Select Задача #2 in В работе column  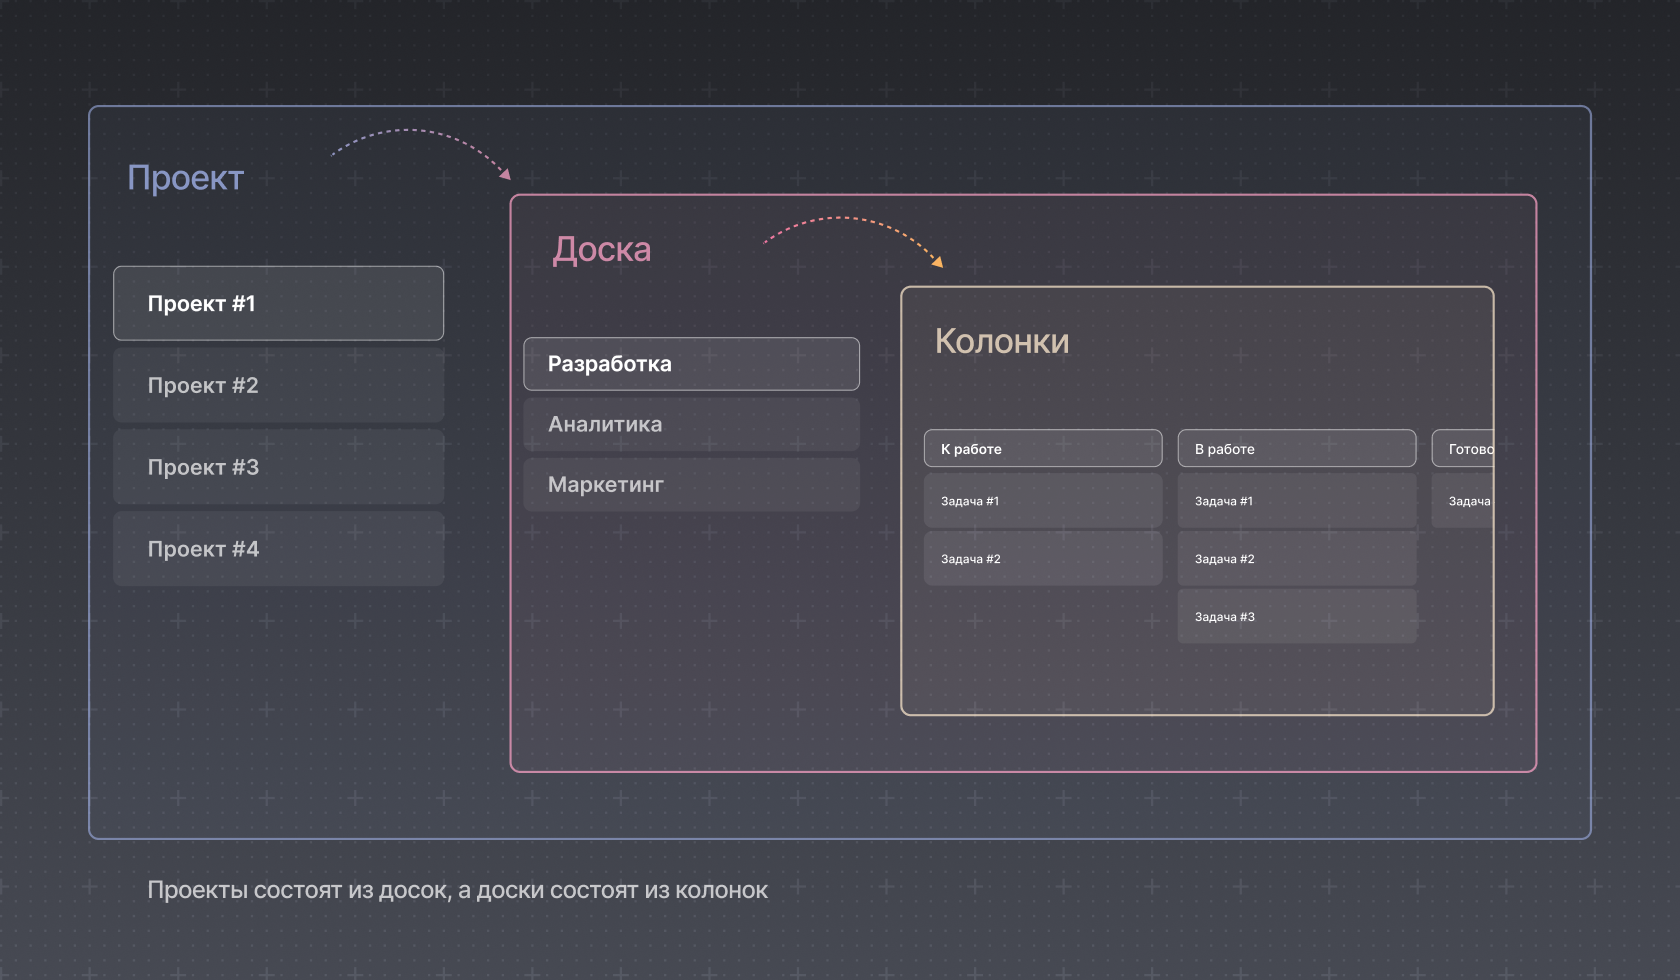1297,559
